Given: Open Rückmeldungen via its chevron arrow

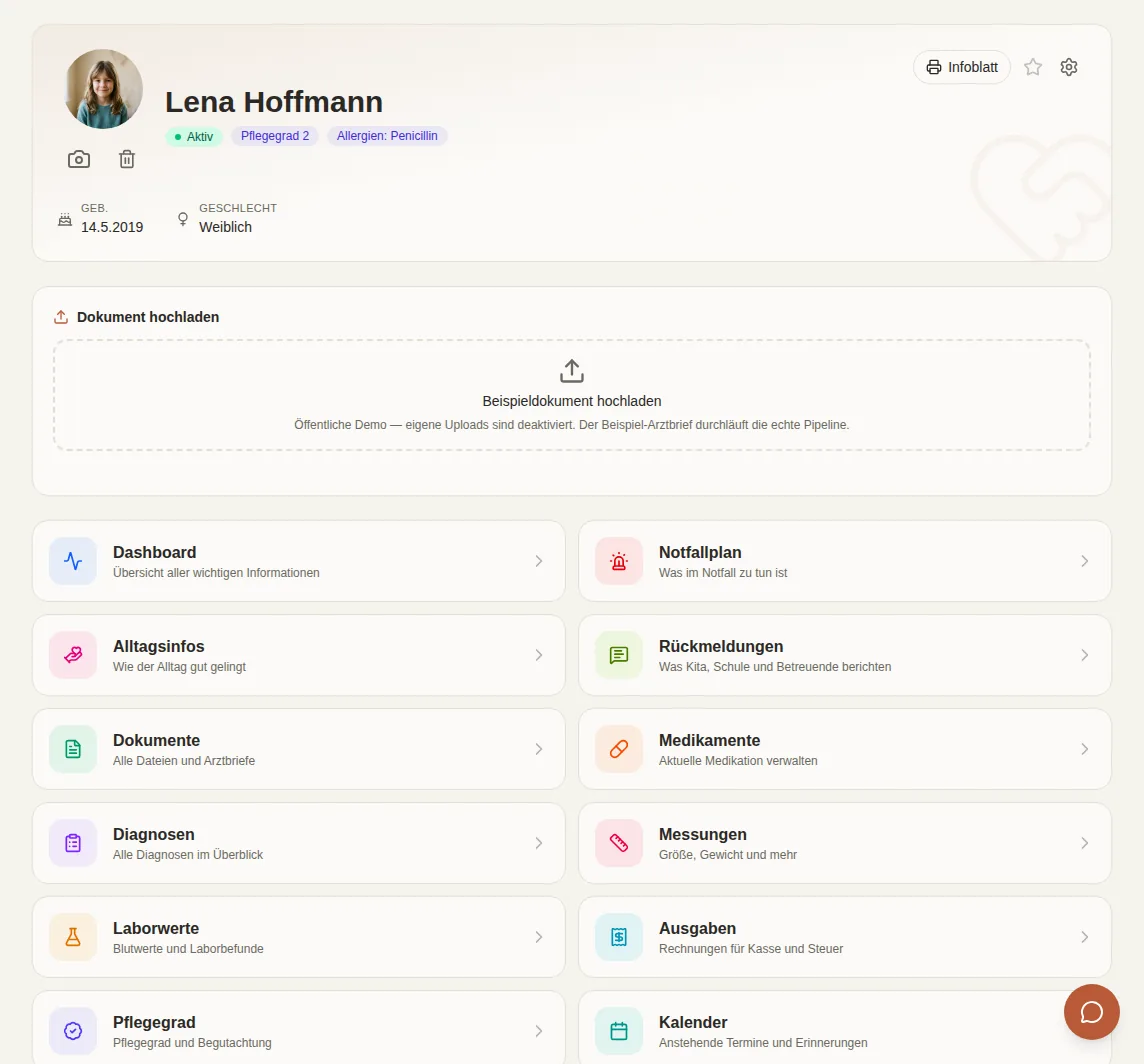Looking at the screenshot, I should coord(1085,655).
